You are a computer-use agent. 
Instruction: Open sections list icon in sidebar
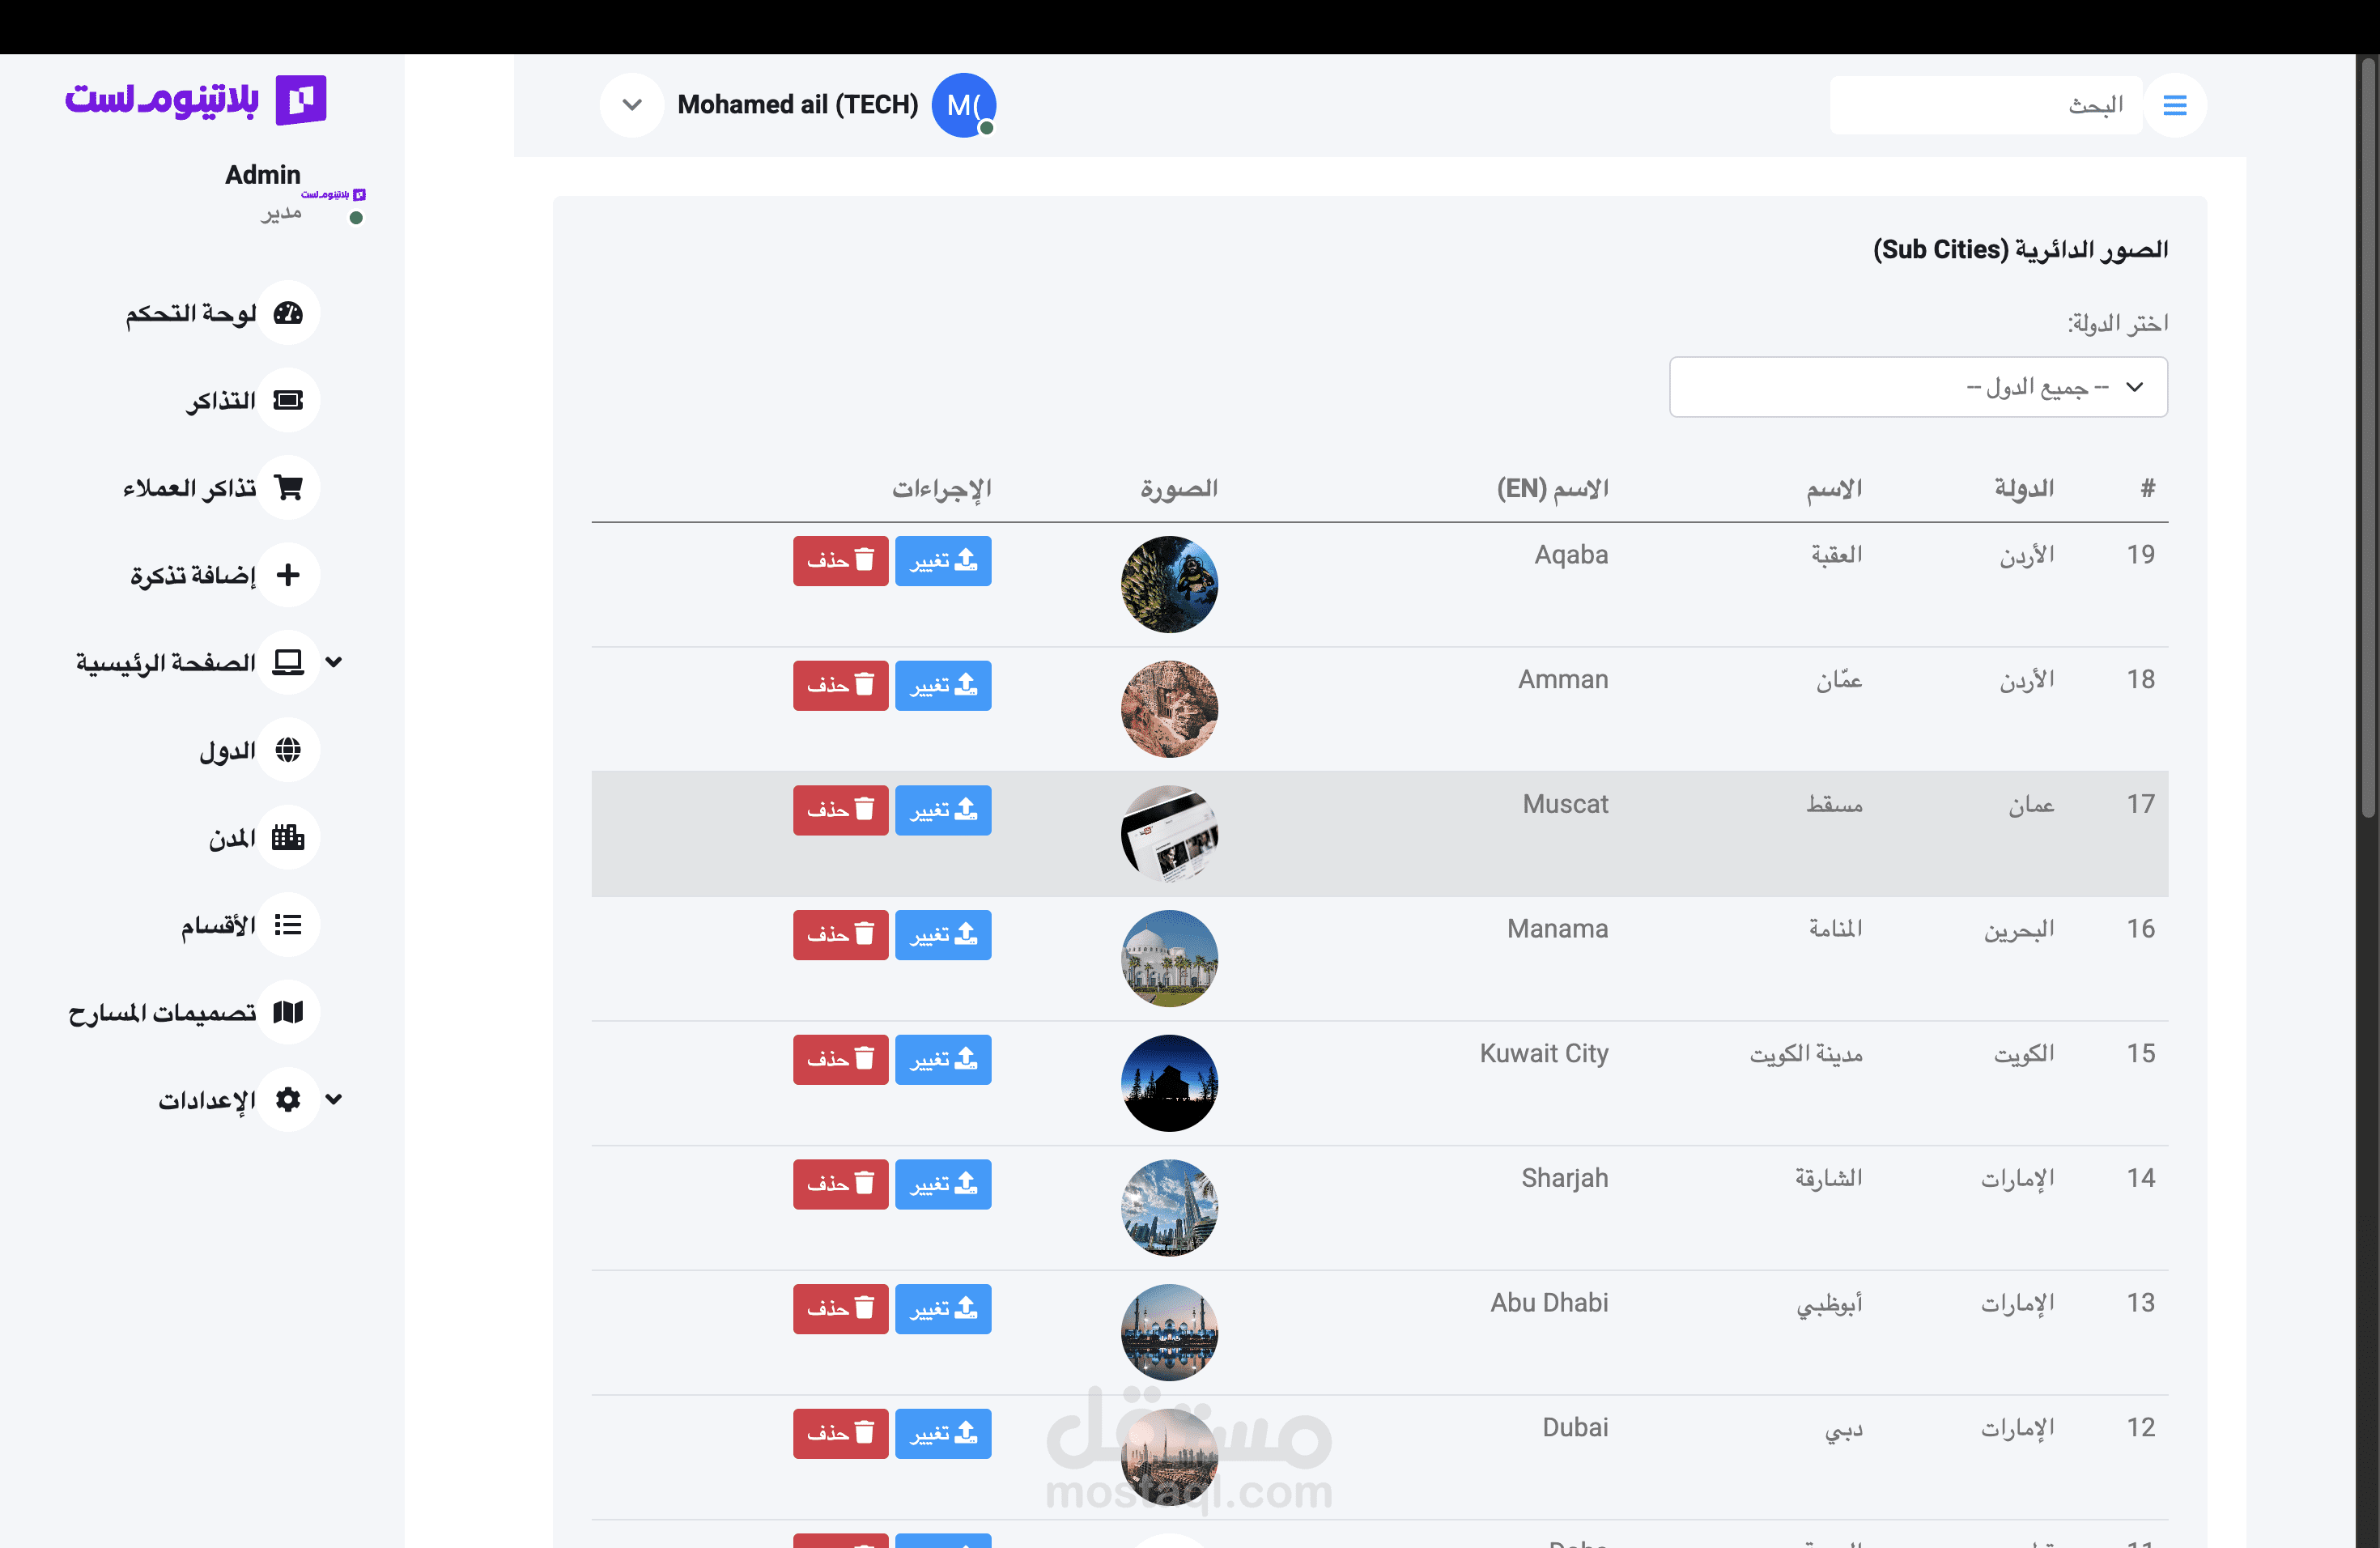click(288, 924)
